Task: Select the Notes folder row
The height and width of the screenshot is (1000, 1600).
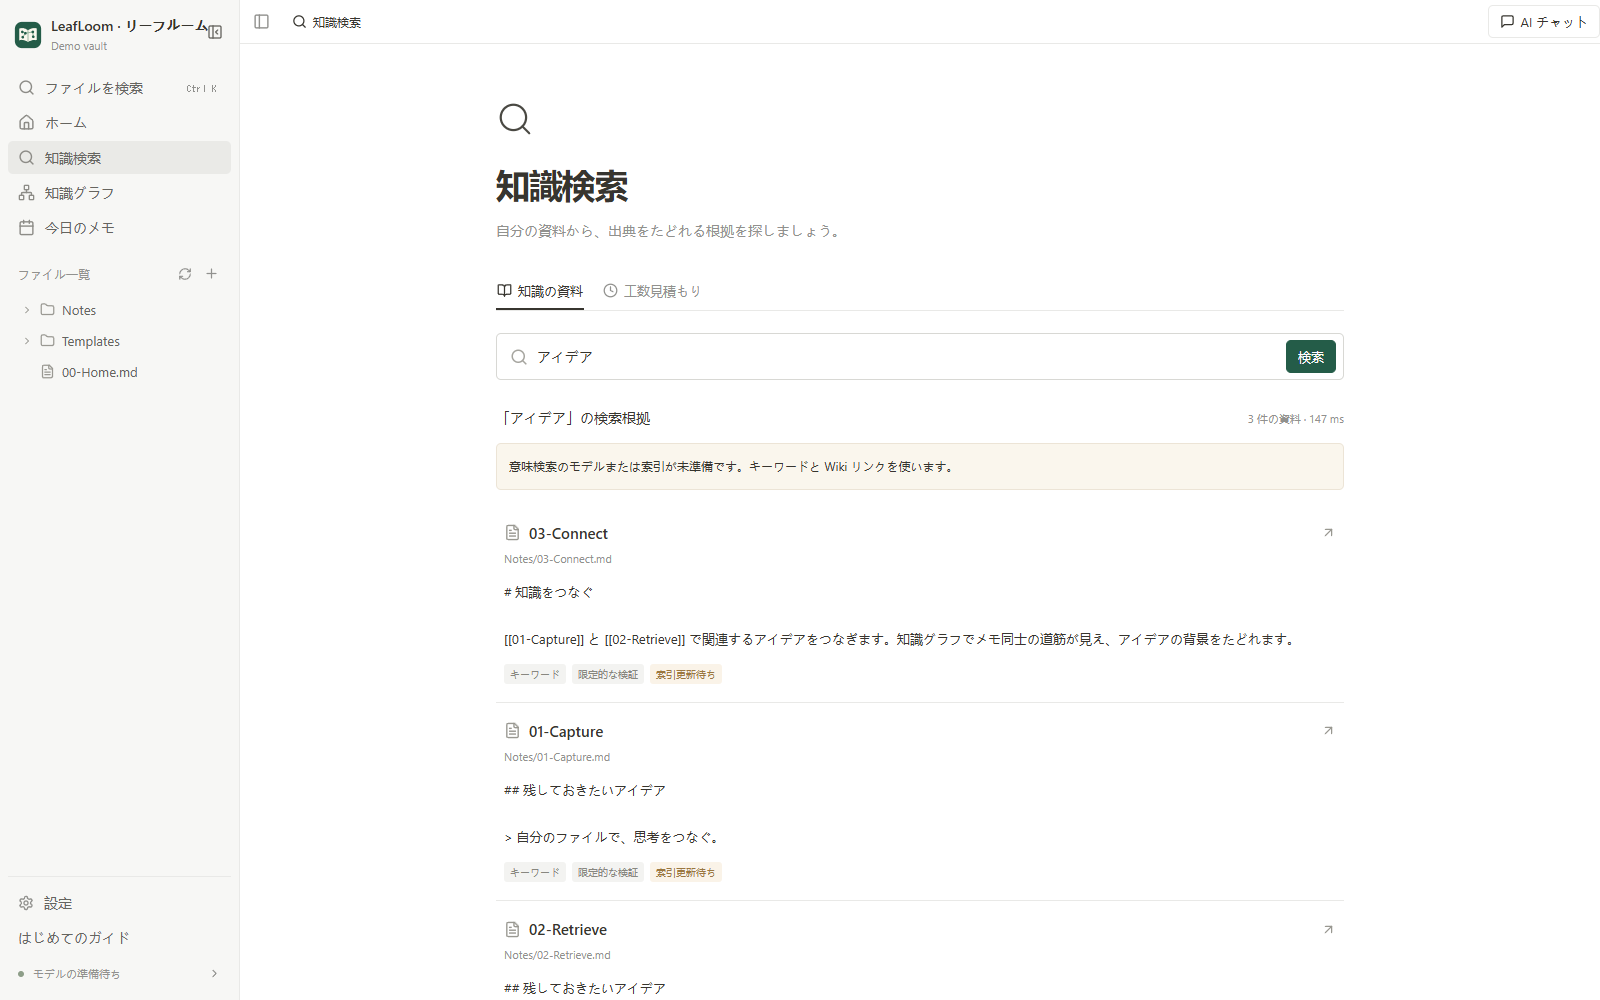Action: 119,310
